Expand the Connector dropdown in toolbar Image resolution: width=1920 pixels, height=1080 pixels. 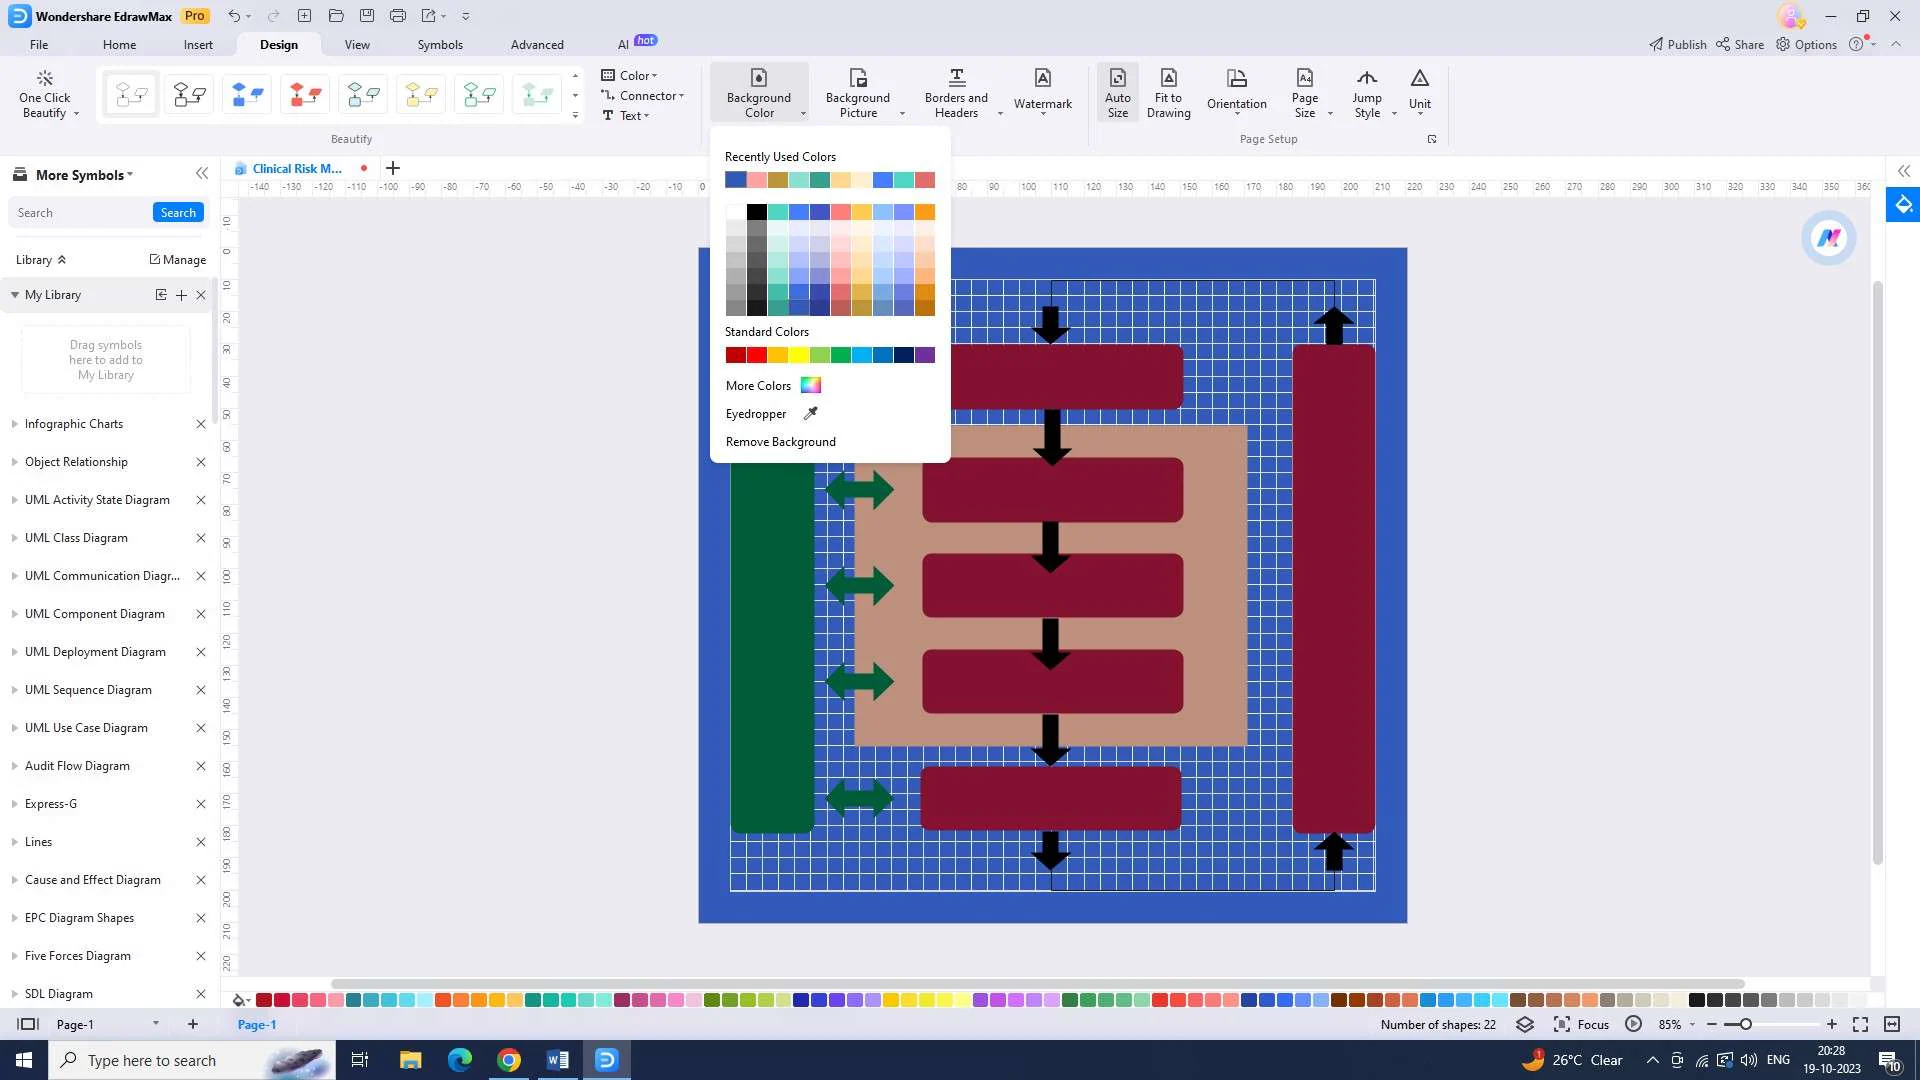click(679, 95)
